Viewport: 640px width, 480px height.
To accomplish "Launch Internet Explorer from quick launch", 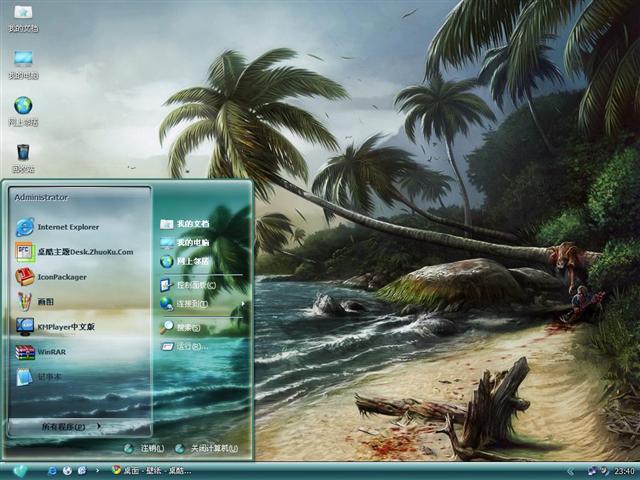I will (x=52, y=471).
